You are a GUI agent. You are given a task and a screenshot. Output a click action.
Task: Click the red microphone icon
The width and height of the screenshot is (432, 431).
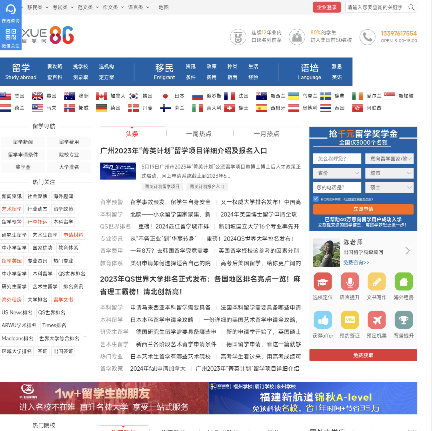350,282
